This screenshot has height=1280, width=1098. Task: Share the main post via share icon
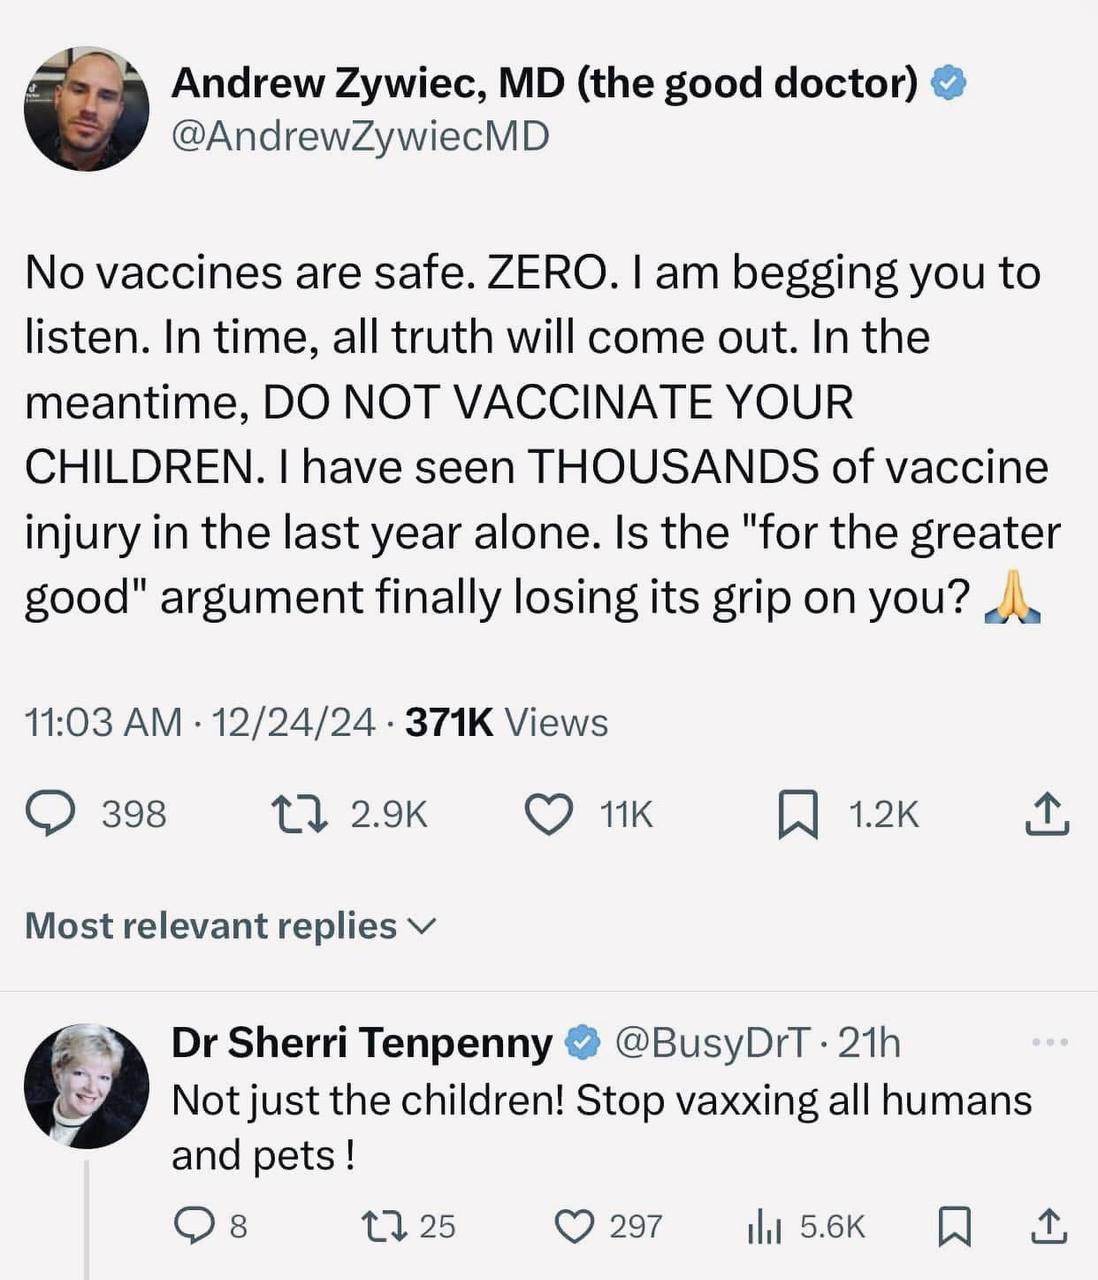[1046, 814]
